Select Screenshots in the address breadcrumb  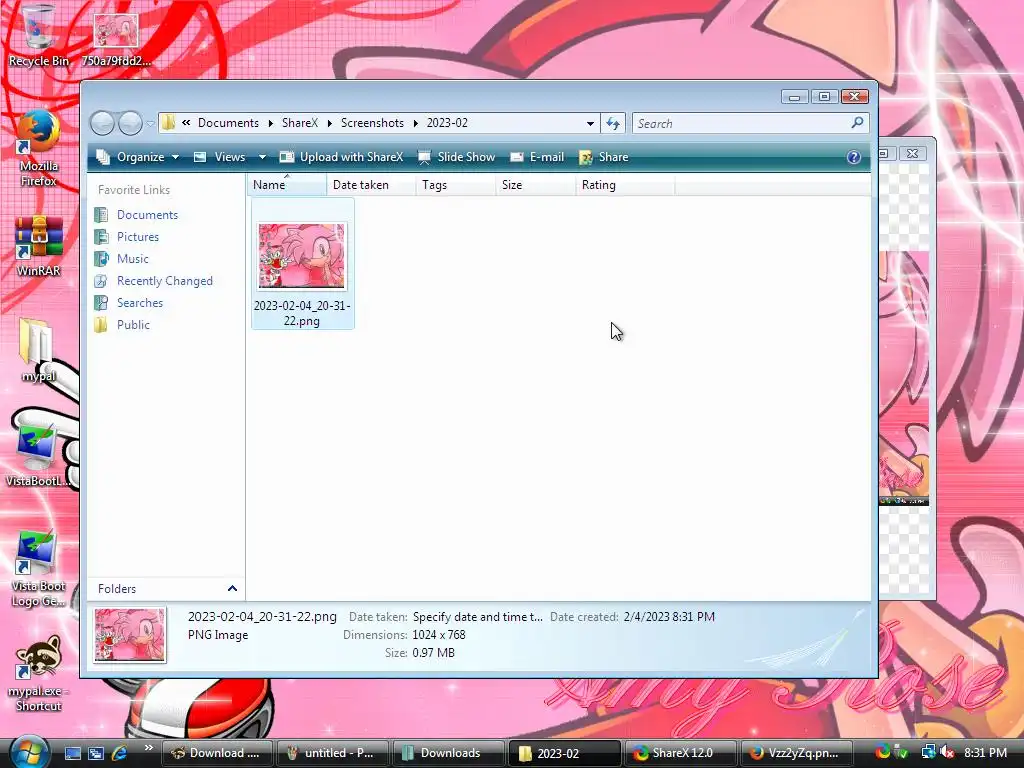(372, 123)
